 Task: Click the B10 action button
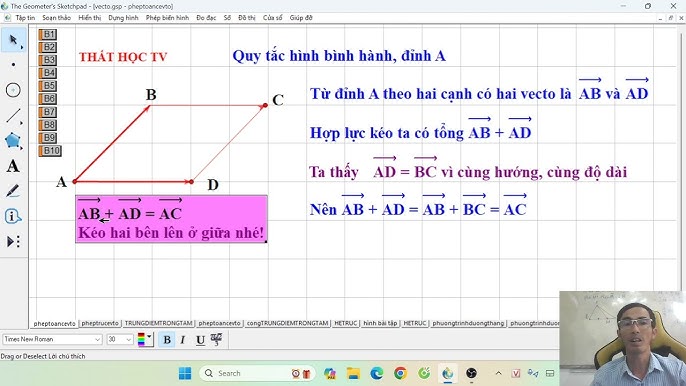50,151
